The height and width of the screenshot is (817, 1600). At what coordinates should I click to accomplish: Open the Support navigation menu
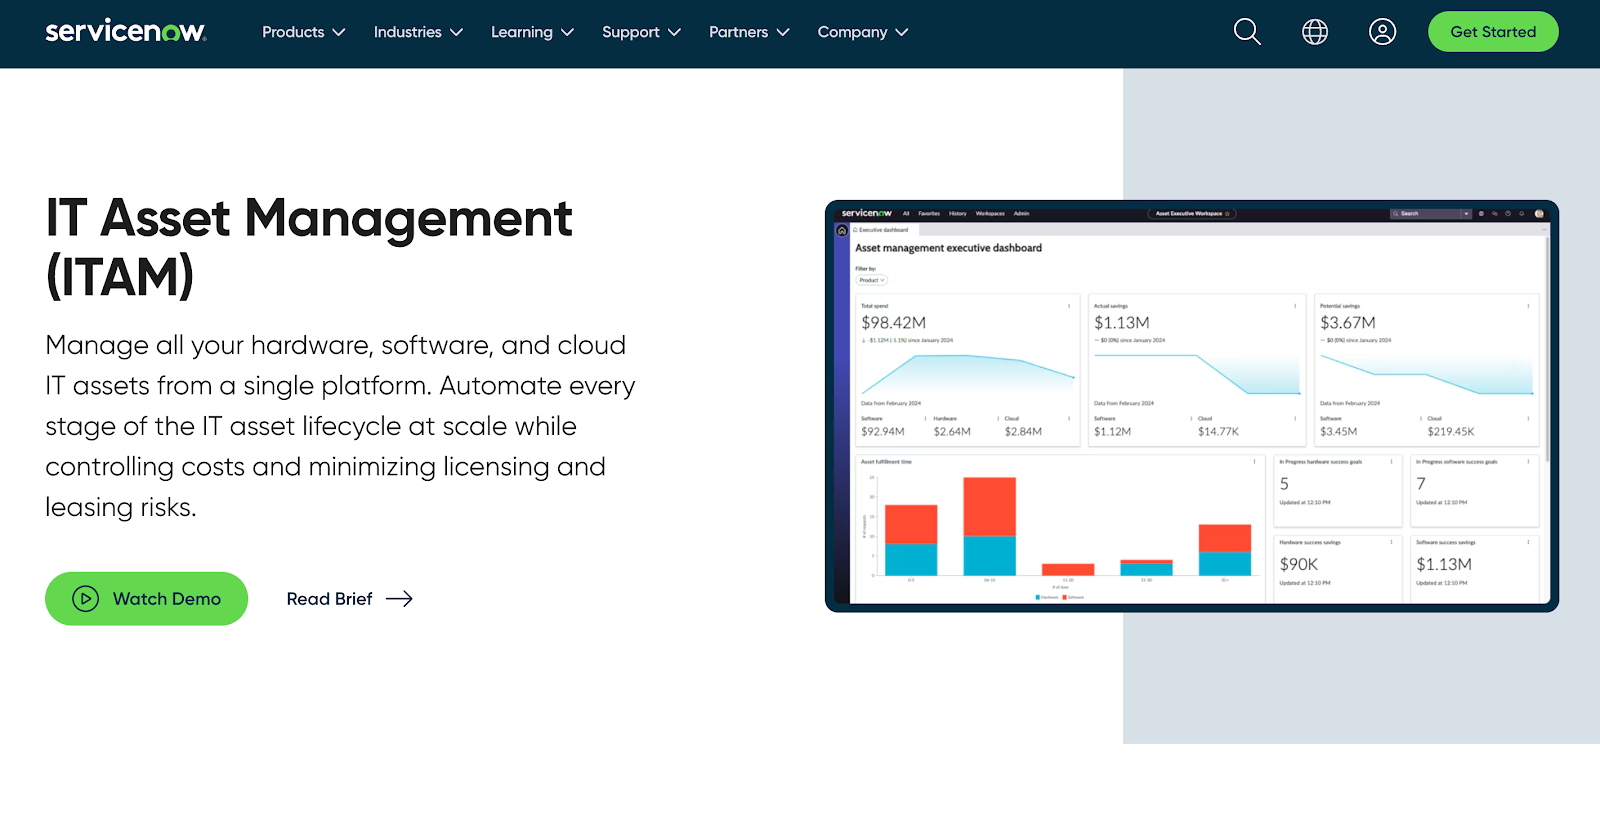(x=641, y=32)
